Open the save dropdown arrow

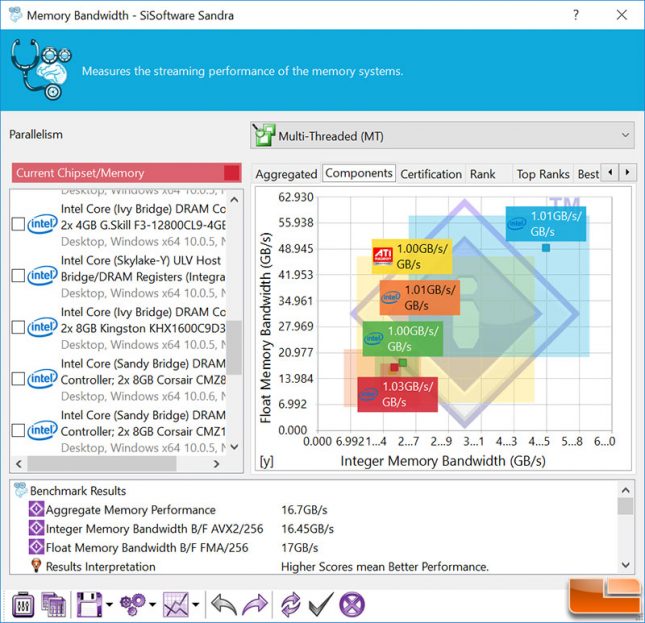pos(109,604)
